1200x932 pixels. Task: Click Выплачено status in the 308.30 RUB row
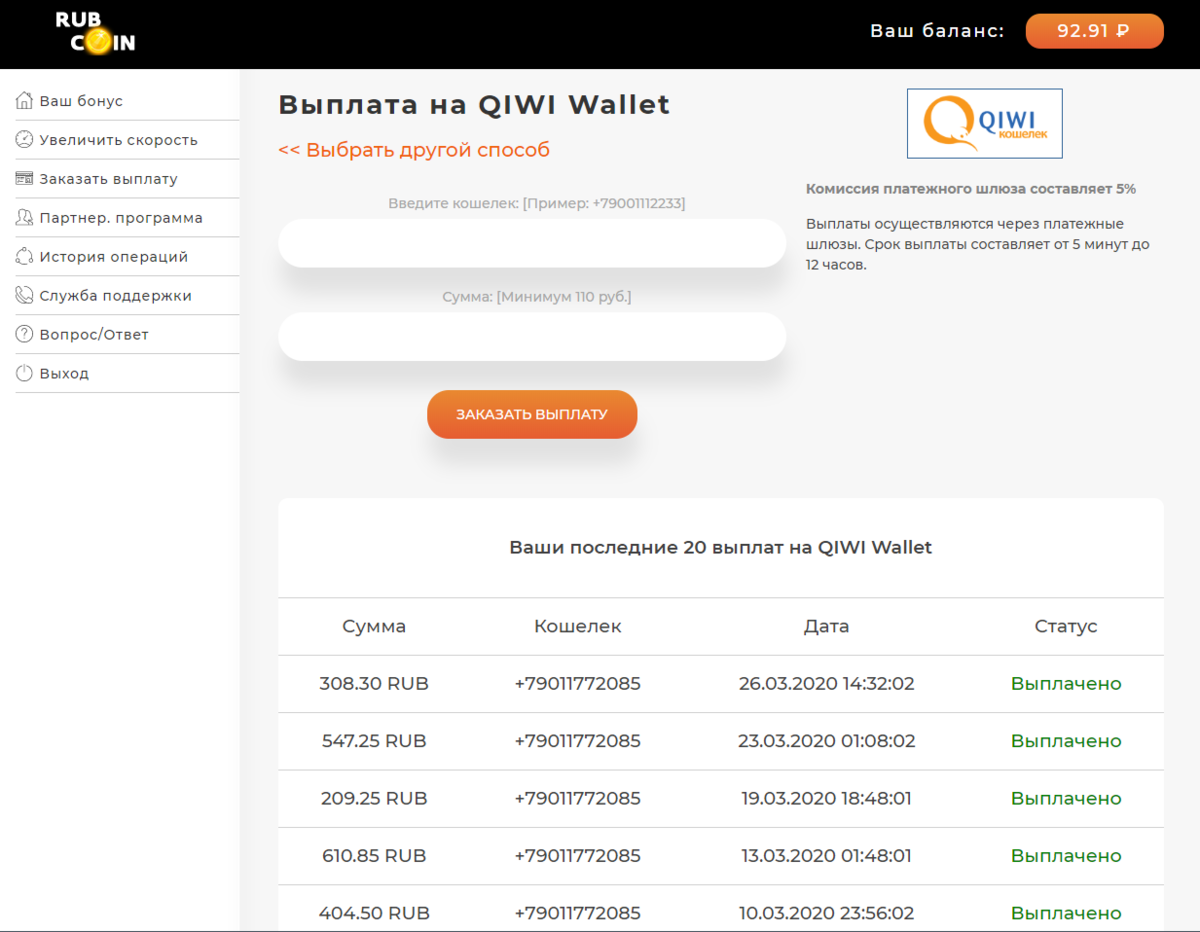(x=1066, y=684)
